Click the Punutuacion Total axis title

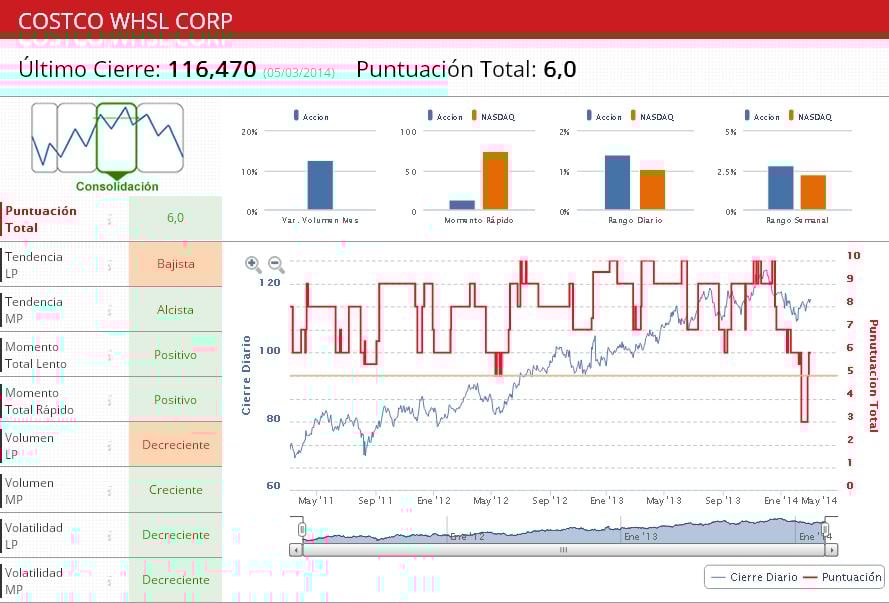pos(873,376)
